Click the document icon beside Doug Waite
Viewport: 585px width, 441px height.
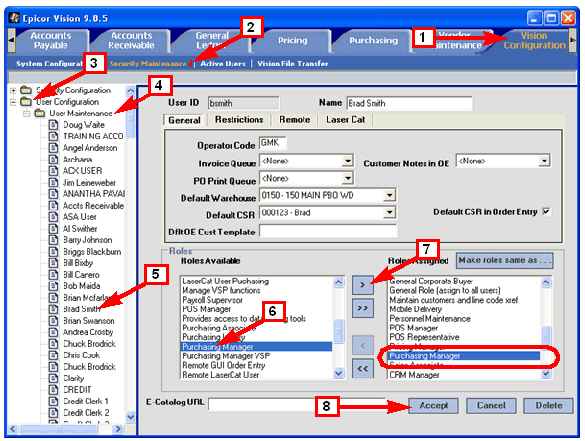54,125
